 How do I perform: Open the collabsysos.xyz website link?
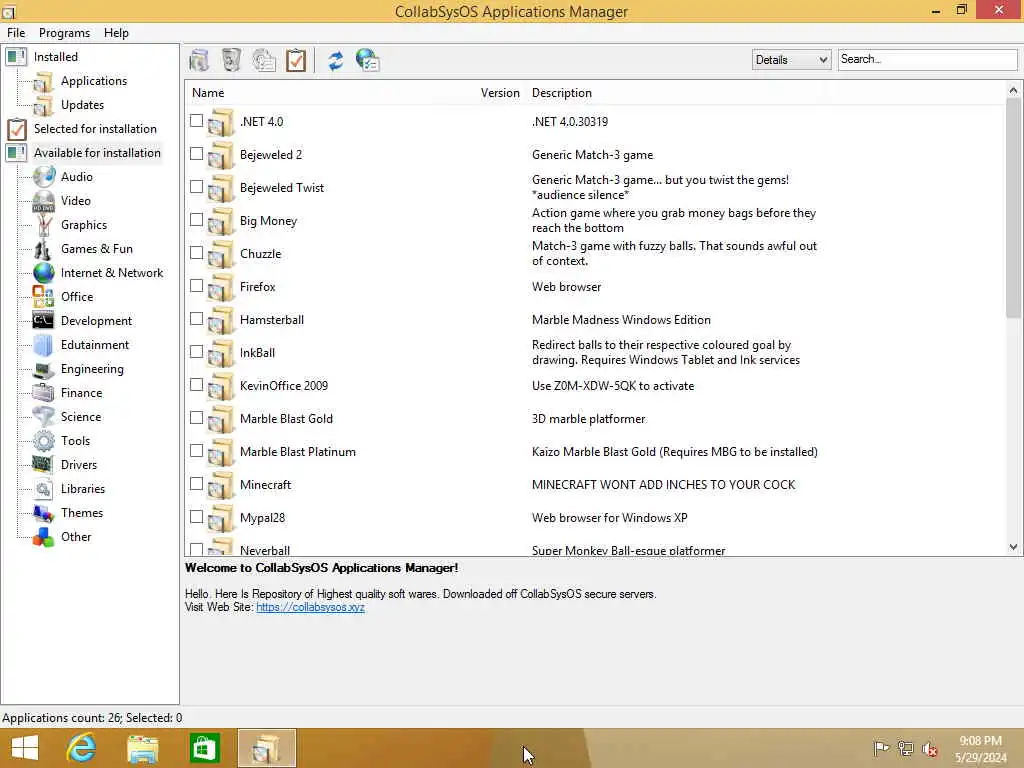click(310, 607)
